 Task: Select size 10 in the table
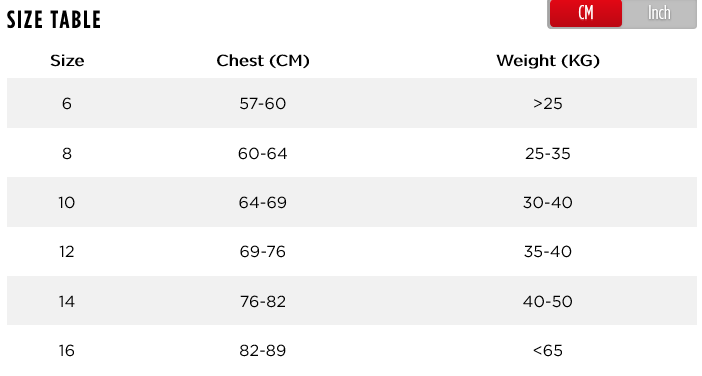(67, 202)
